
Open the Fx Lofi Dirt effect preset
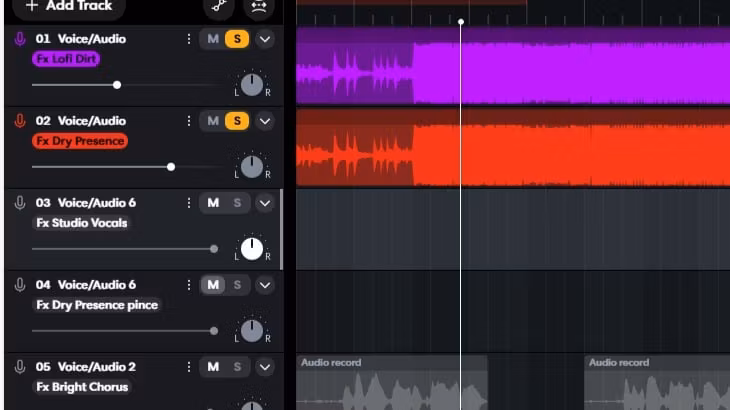click(x=66, y=59)
